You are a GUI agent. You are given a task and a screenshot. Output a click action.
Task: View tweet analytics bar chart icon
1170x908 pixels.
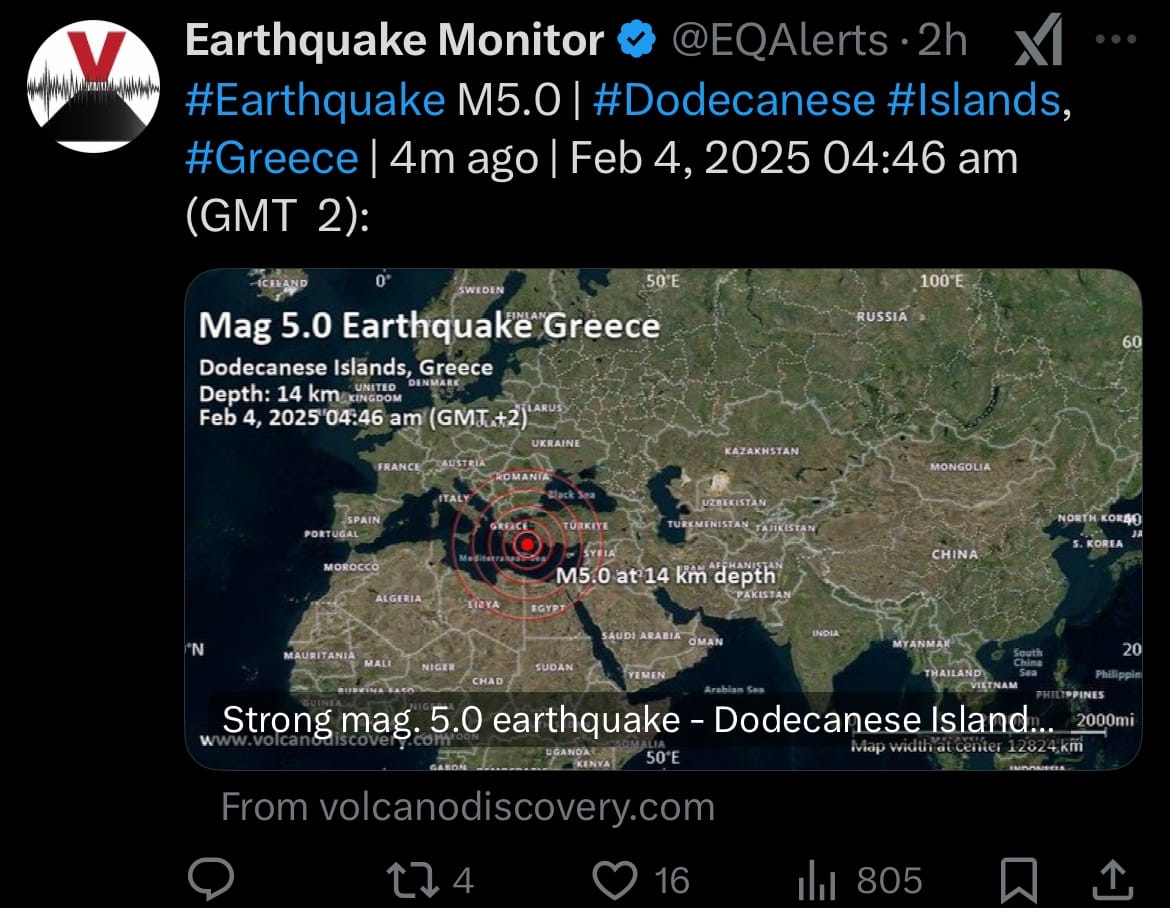(x=816, y=880)
